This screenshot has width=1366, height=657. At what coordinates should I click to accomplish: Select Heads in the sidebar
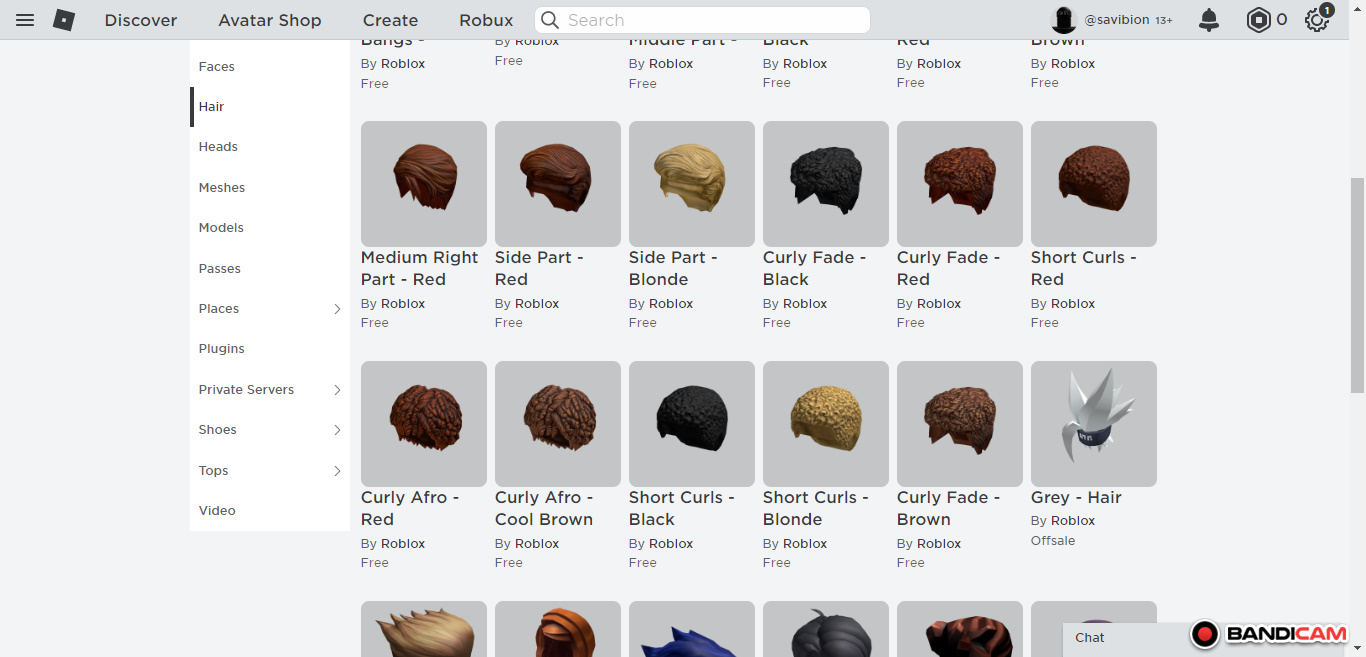218,147
